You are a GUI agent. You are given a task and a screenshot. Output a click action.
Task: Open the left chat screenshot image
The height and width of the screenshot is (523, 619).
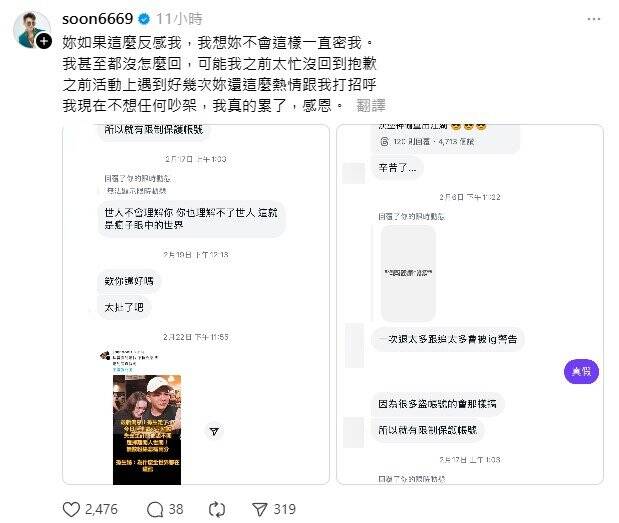click(196, 304)
